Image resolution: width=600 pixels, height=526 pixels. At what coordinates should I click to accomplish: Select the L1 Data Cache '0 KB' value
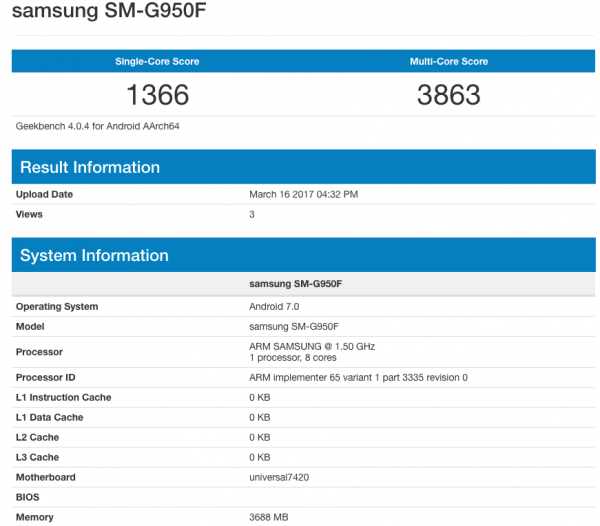[260, 417]
